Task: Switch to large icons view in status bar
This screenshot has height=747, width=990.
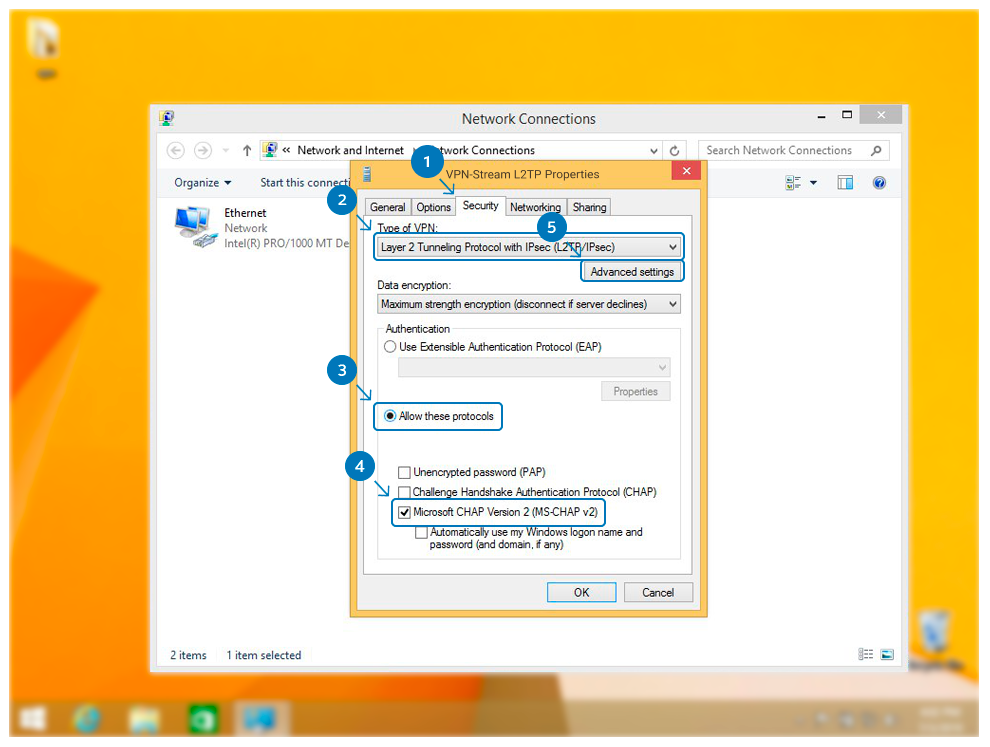Action: pyautogui.click(x=887, y=654)
